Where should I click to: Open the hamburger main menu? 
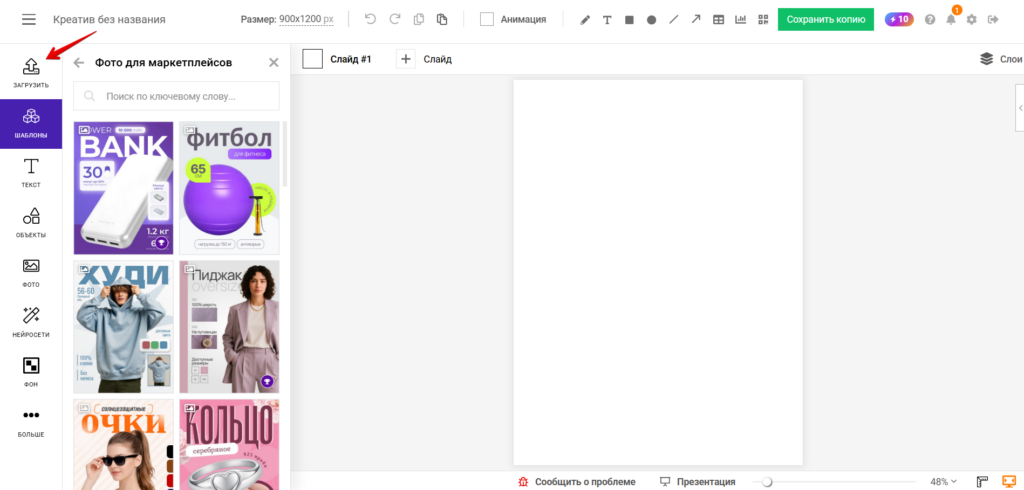point(29,20)
